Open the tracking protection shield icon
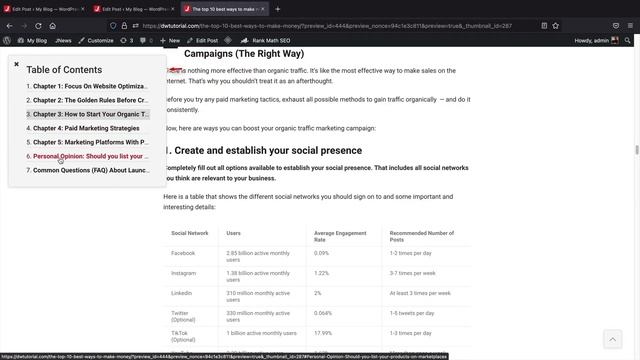 point(113,26)
